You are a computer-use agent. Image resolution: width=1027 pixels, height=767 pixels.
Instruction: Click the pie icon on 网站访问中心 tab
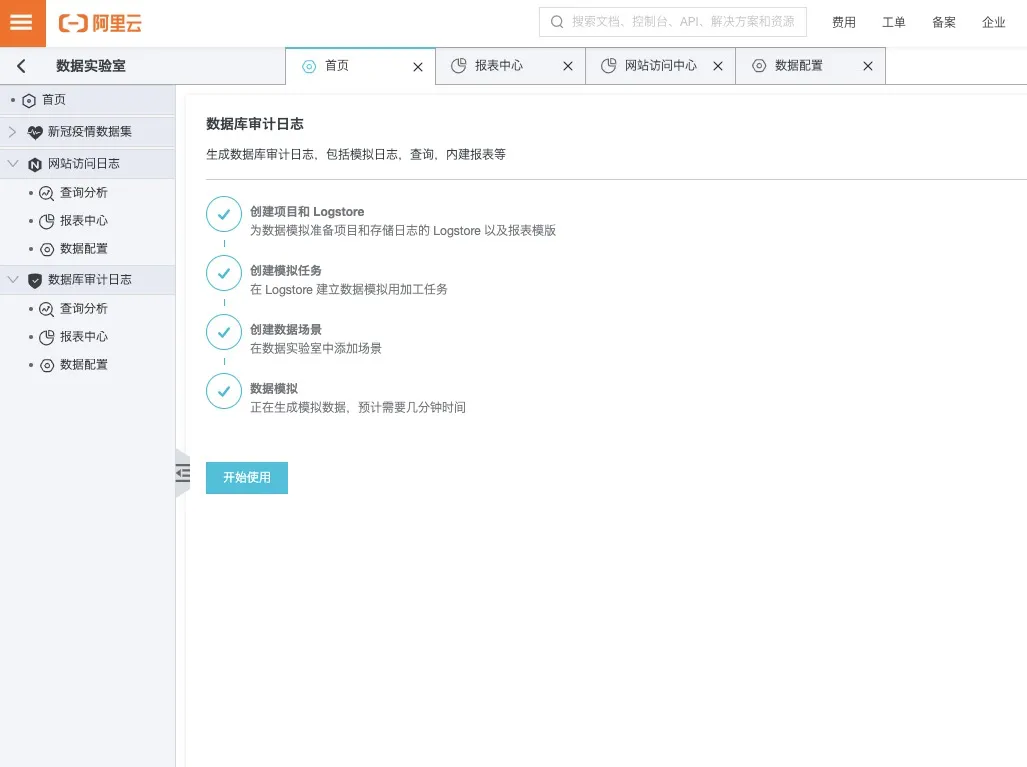(x=608, y=65)
